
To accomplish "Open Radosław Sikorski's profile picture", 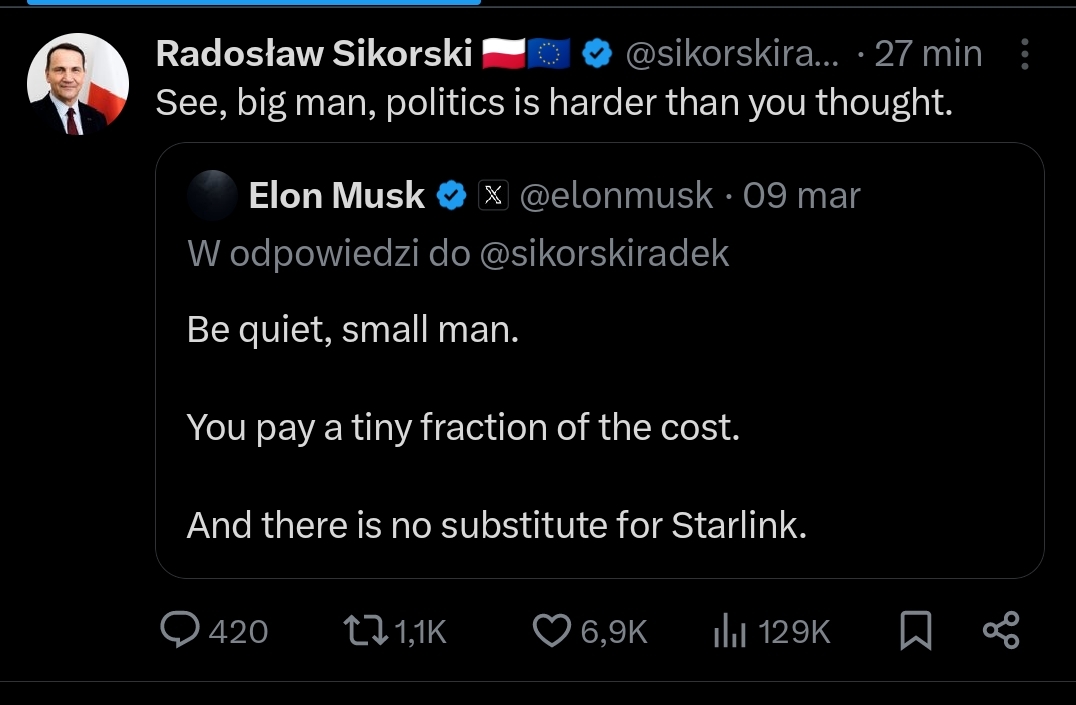I will pos(77,84).
